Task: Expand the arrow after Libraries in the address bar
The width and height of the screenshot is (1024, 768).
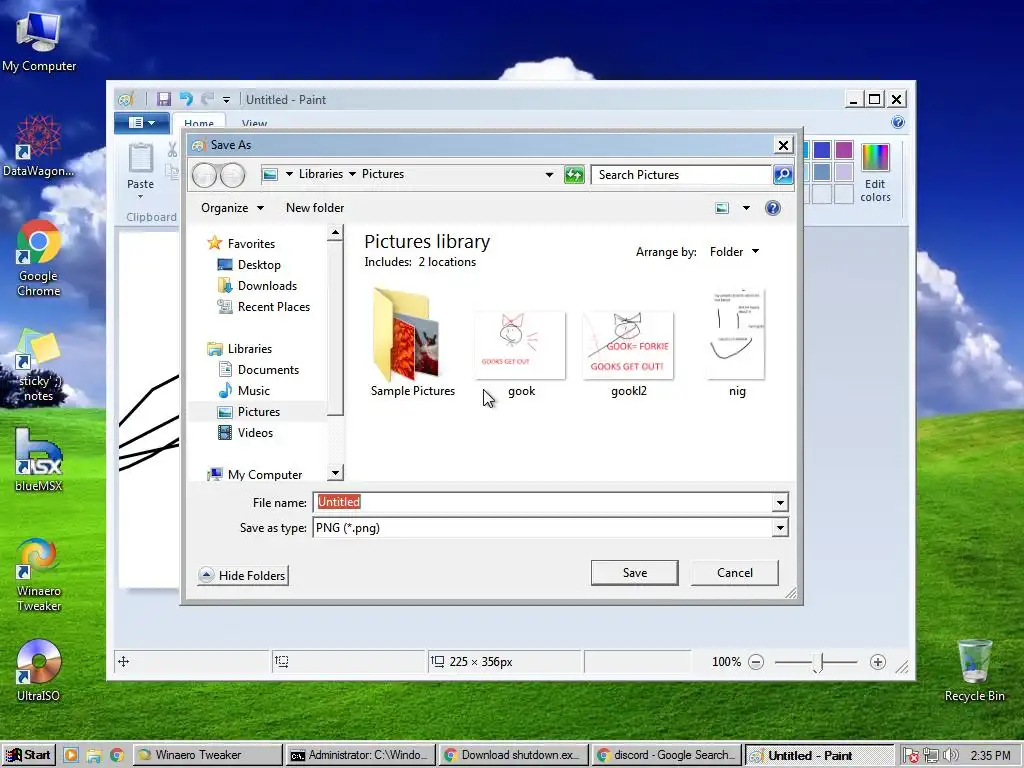Action: click(x=353, y=174)
